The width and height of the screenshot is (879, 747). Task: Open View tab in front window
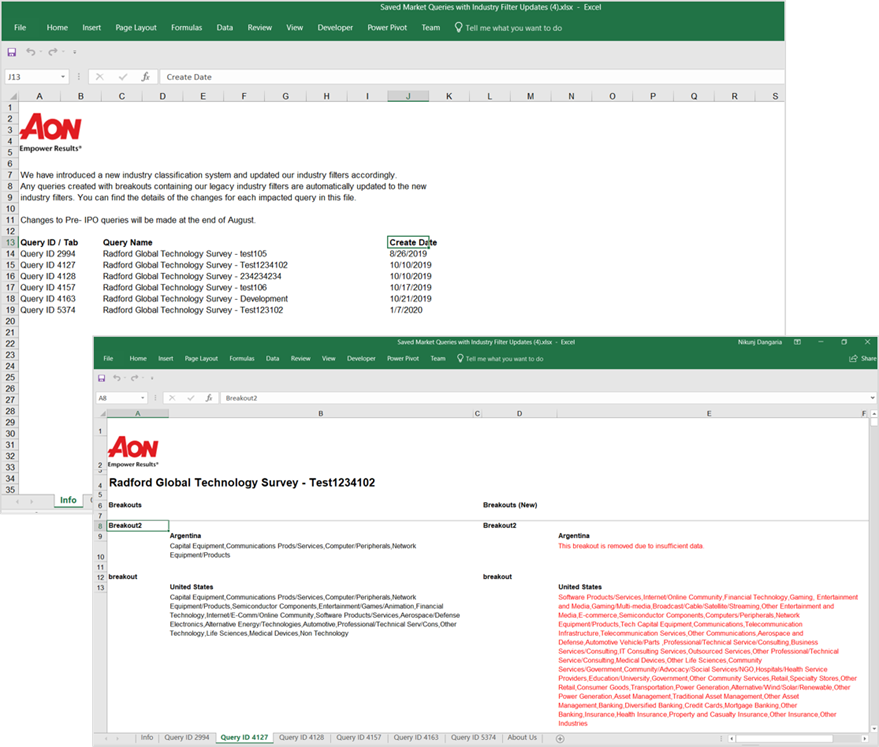329,359
